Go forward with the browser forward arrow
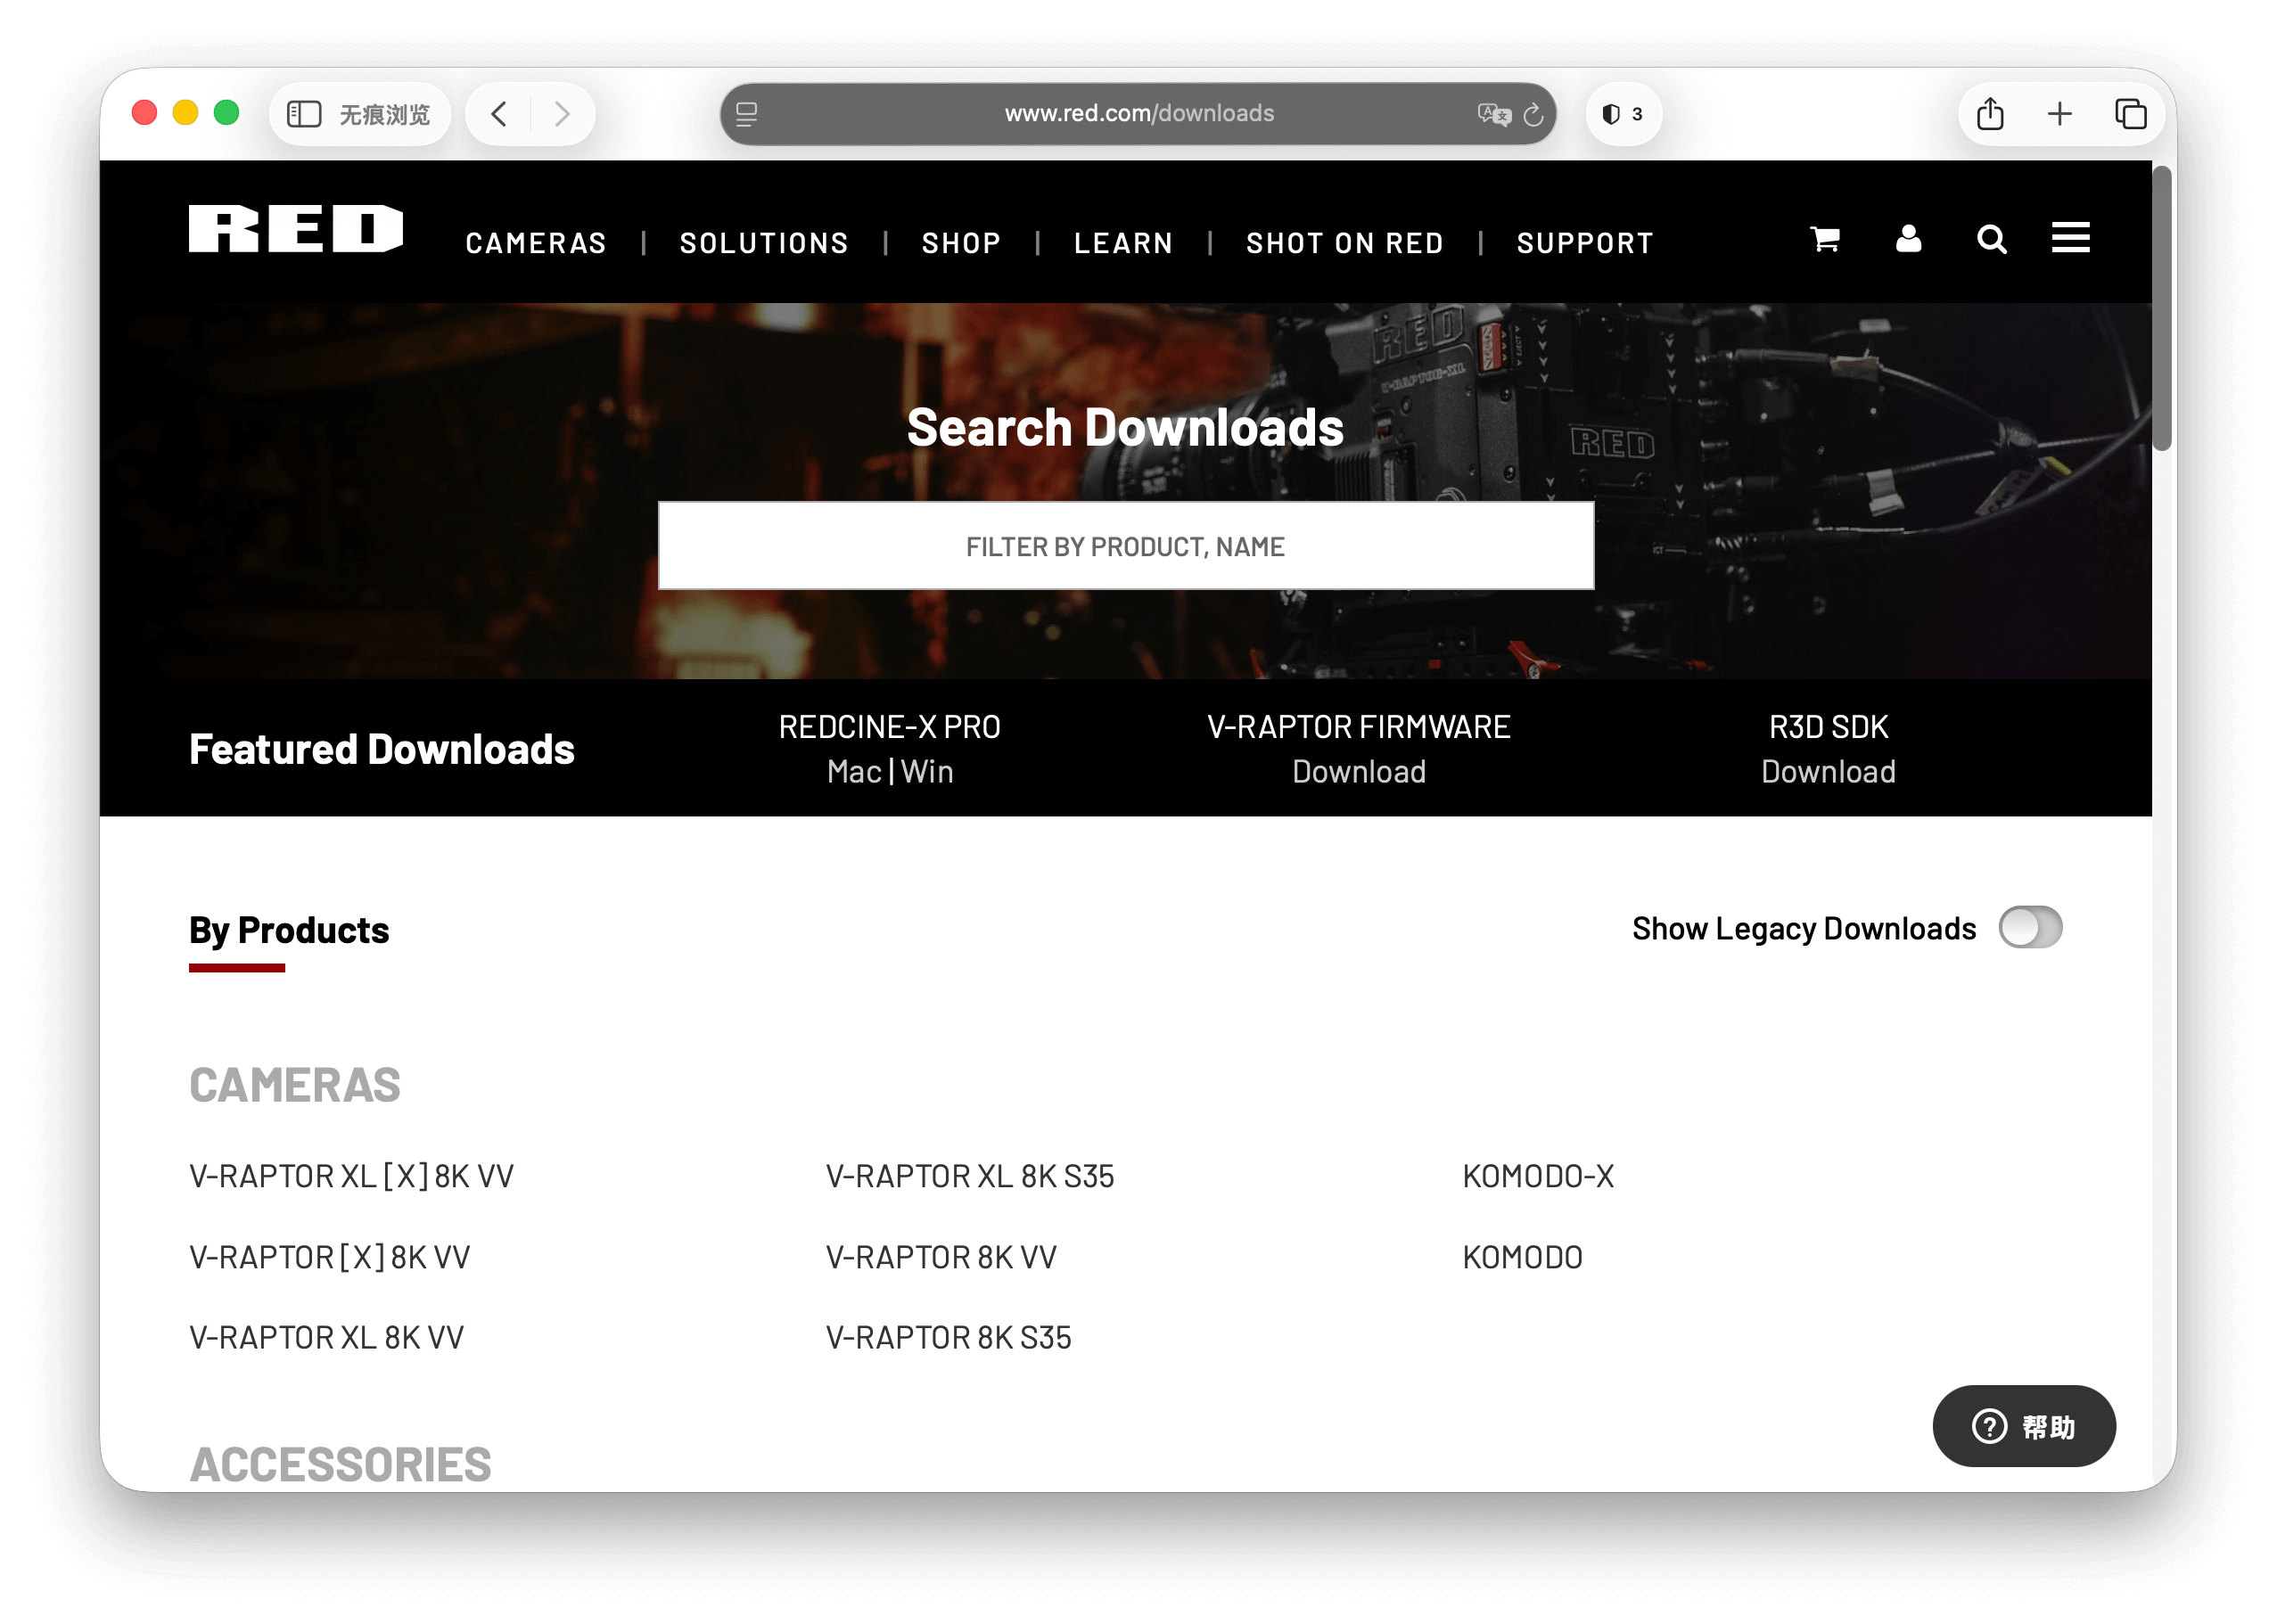The image size is (2277, 1624). (x=562, y=114)
